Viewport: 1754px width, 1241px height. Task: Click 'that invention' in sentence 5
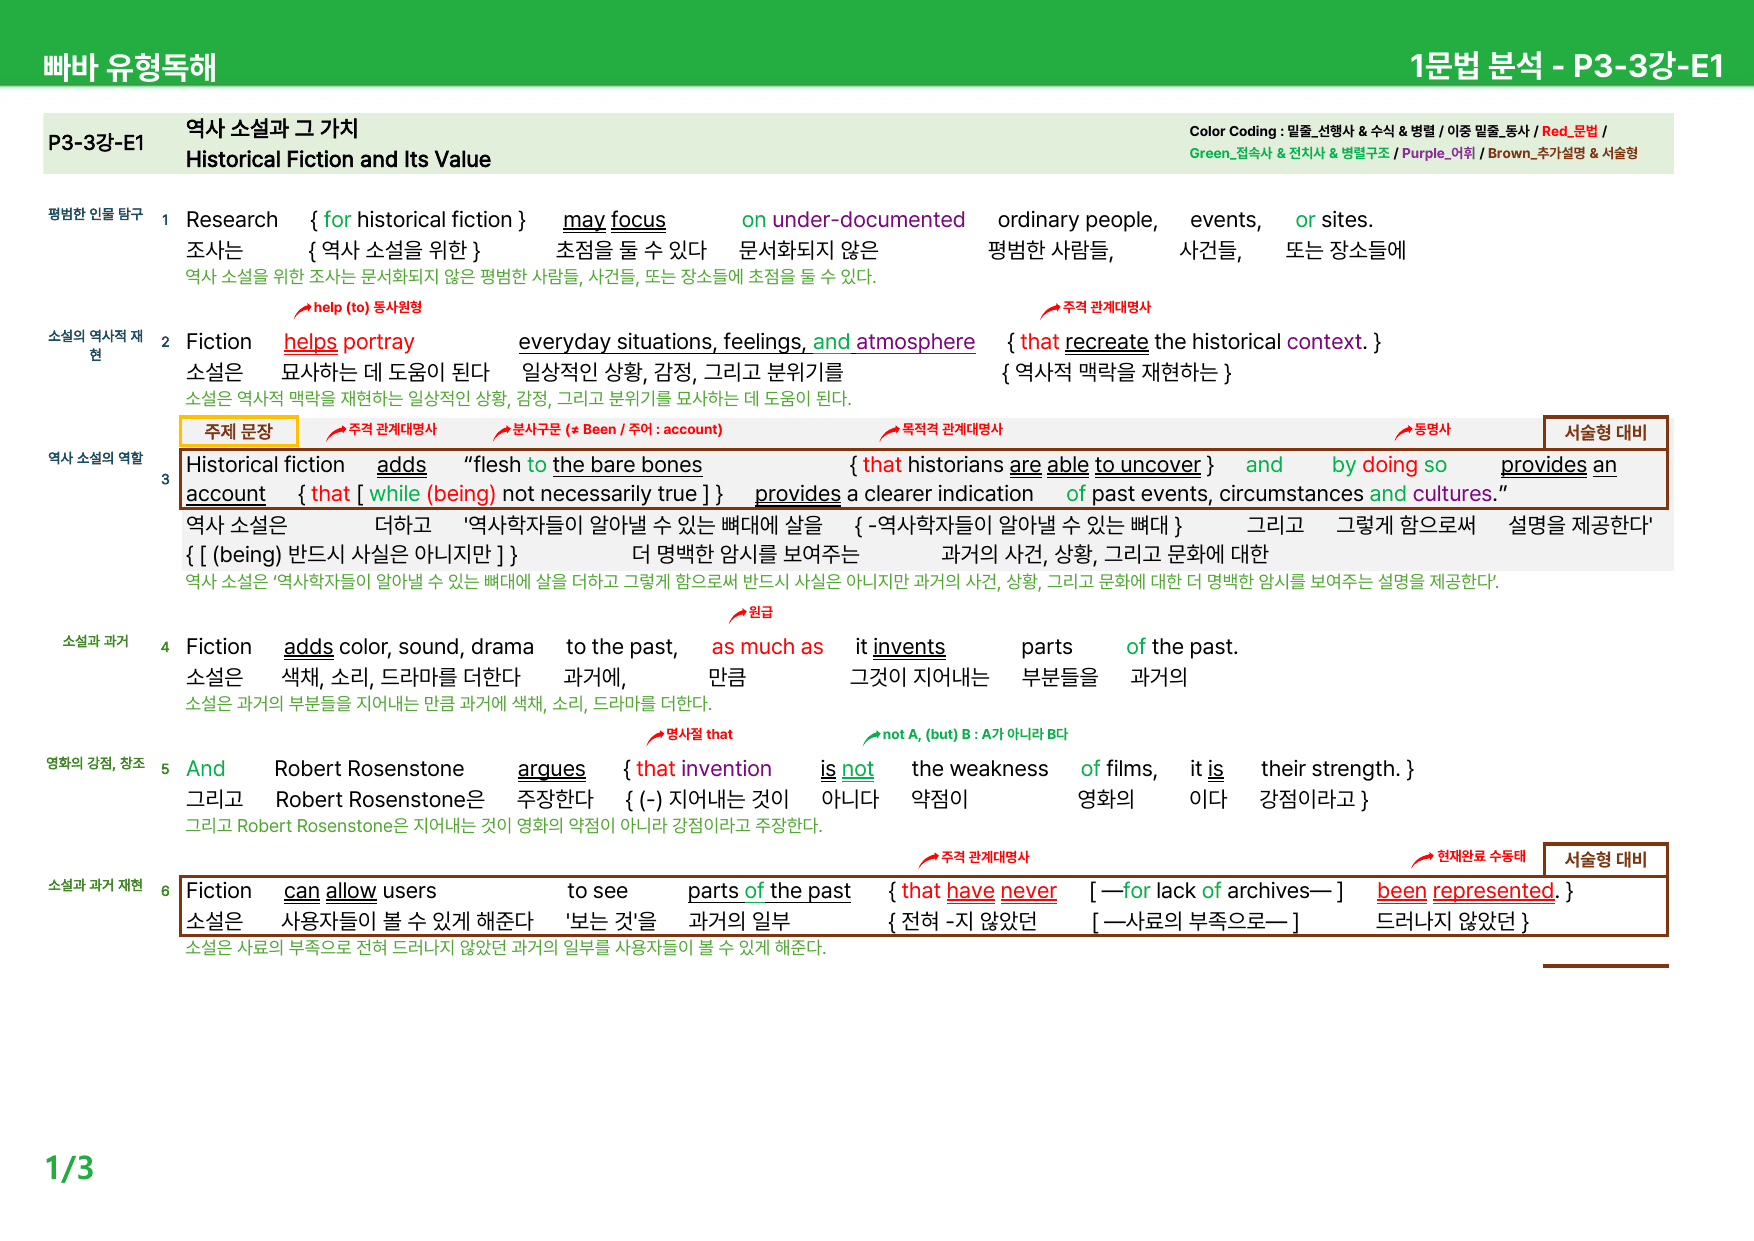[704, 769]
